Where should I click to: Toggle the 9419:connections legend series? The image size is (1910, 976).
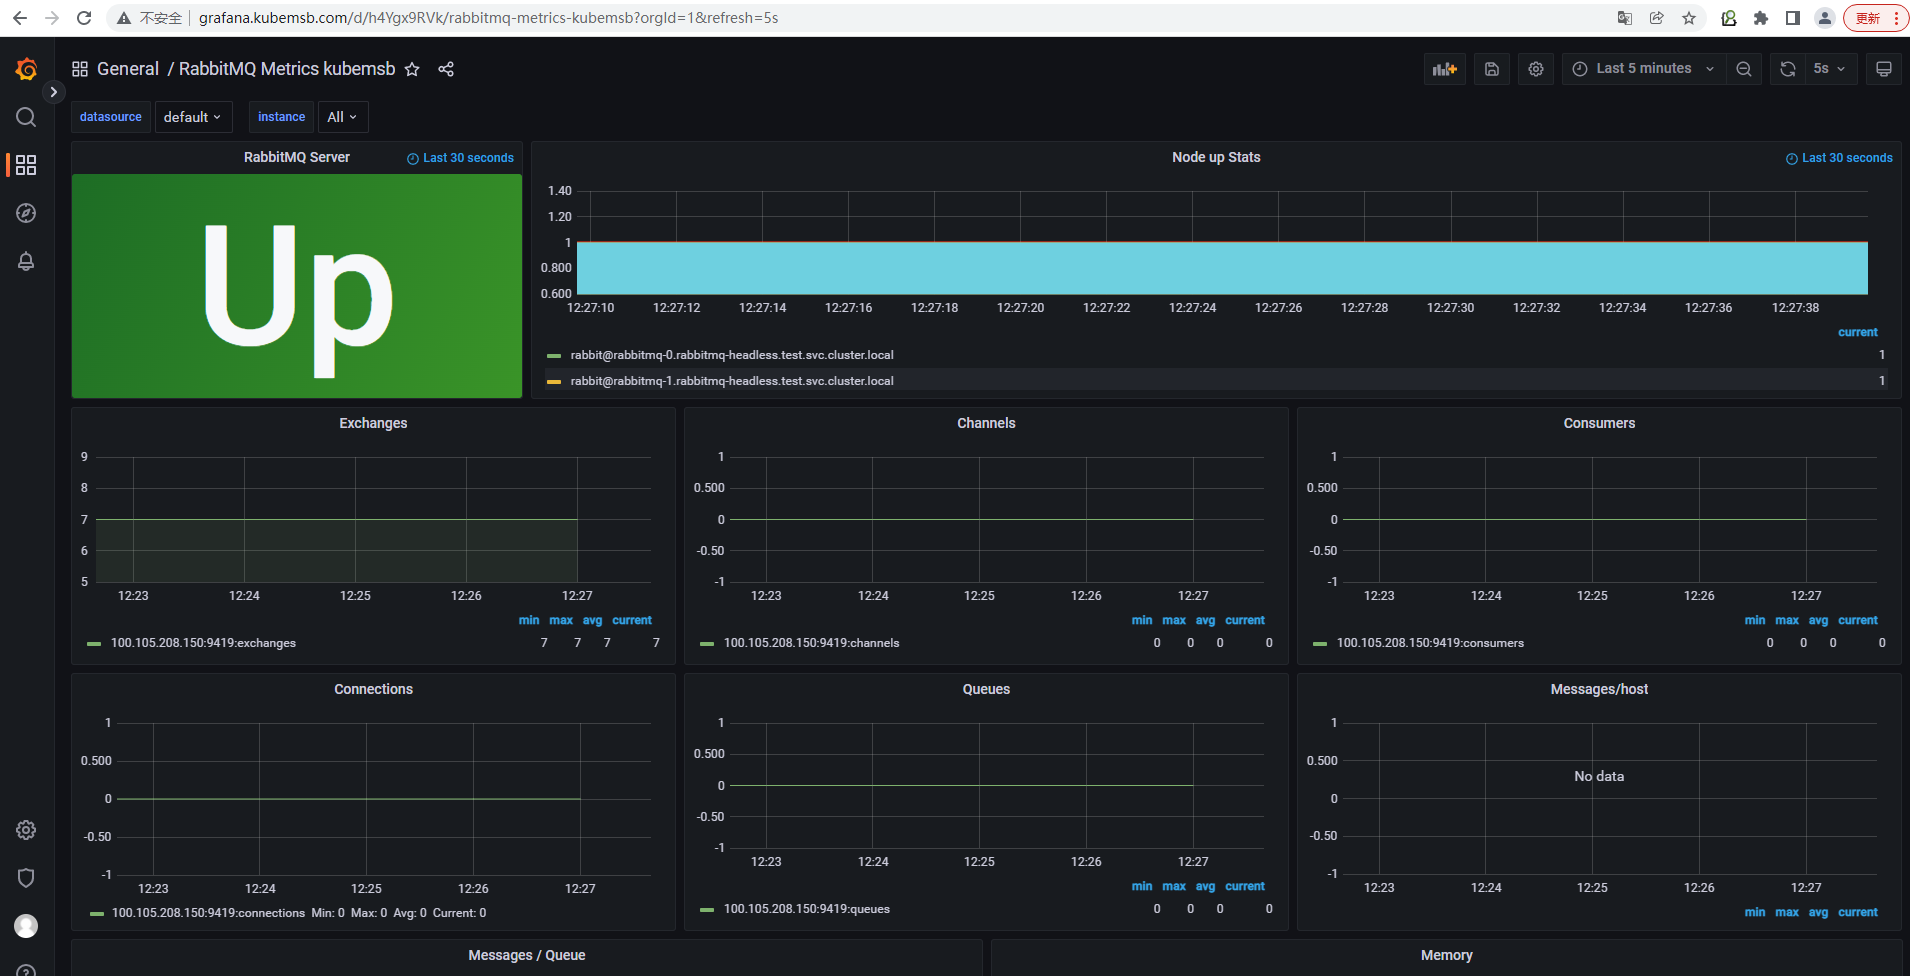[208, 913]
